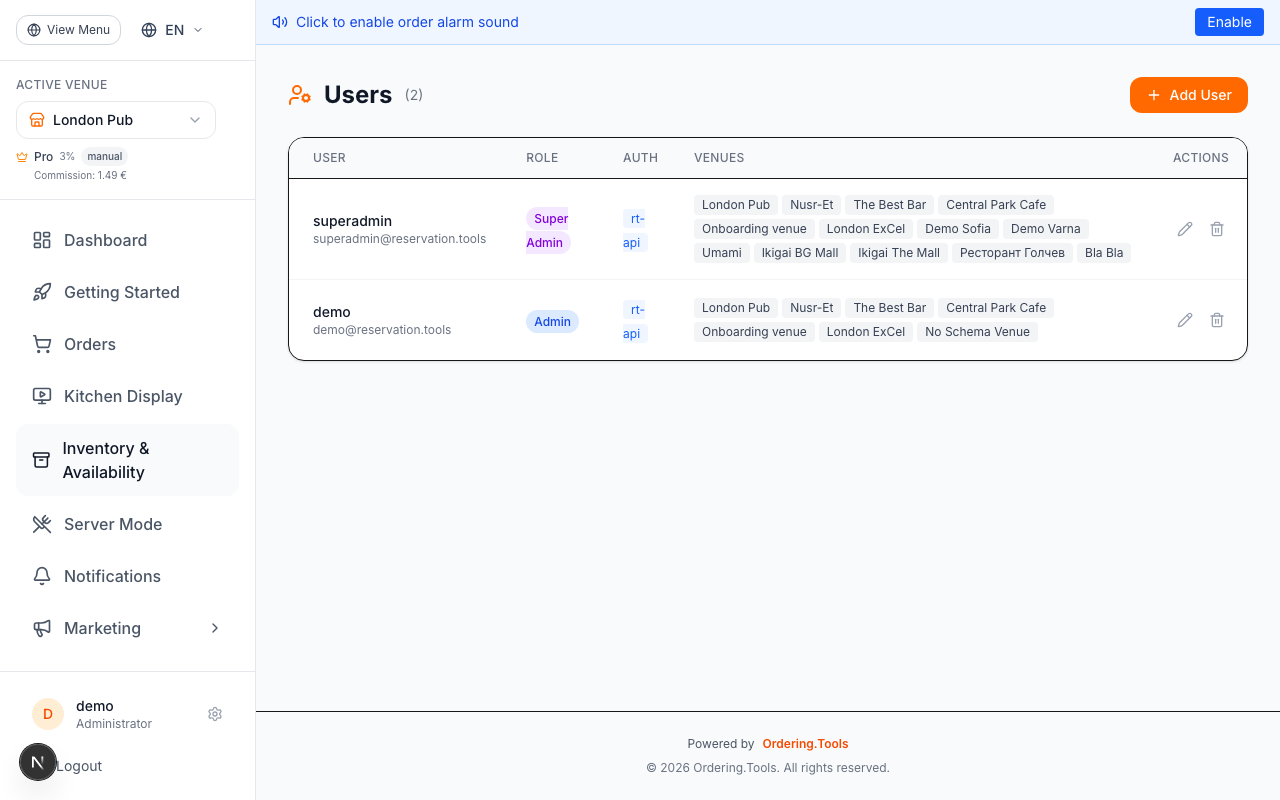Open the London Pub venue dropdown
This screenshot has height=800, width=1280.
tap(116, 120)
